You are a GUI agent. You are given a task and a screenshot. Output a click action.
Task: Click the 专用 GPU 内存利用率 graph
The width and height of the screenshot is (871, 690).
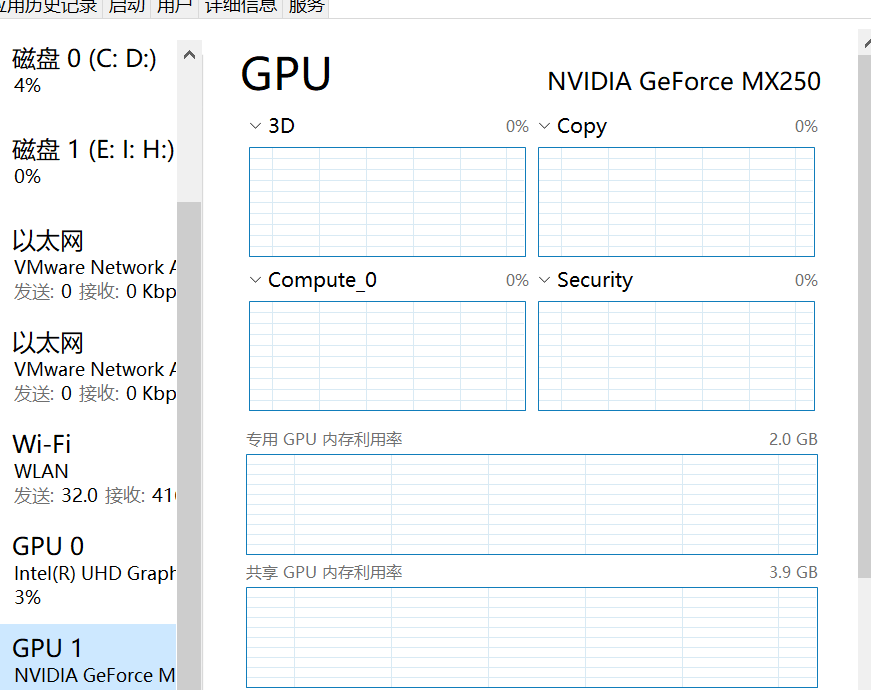(532, 504)
